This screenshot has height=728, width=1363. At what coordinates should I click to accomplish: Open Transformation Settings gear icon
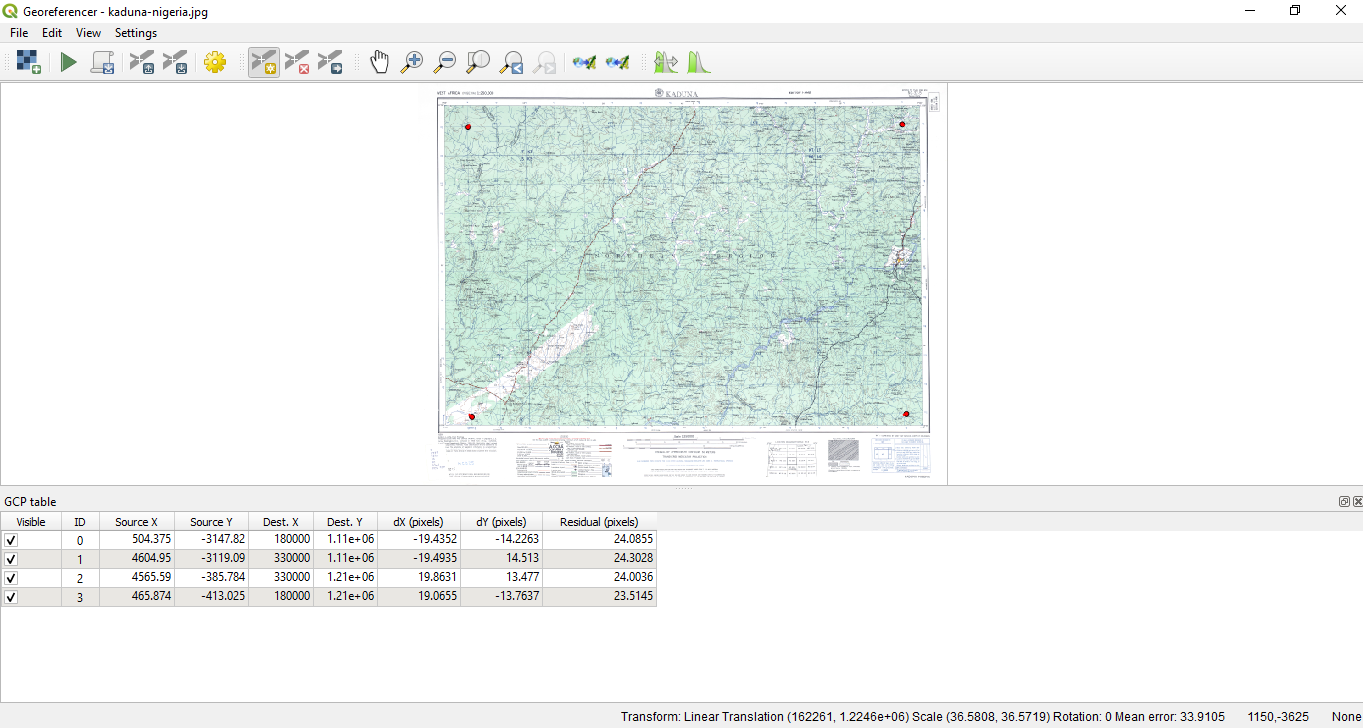[215, 62]
